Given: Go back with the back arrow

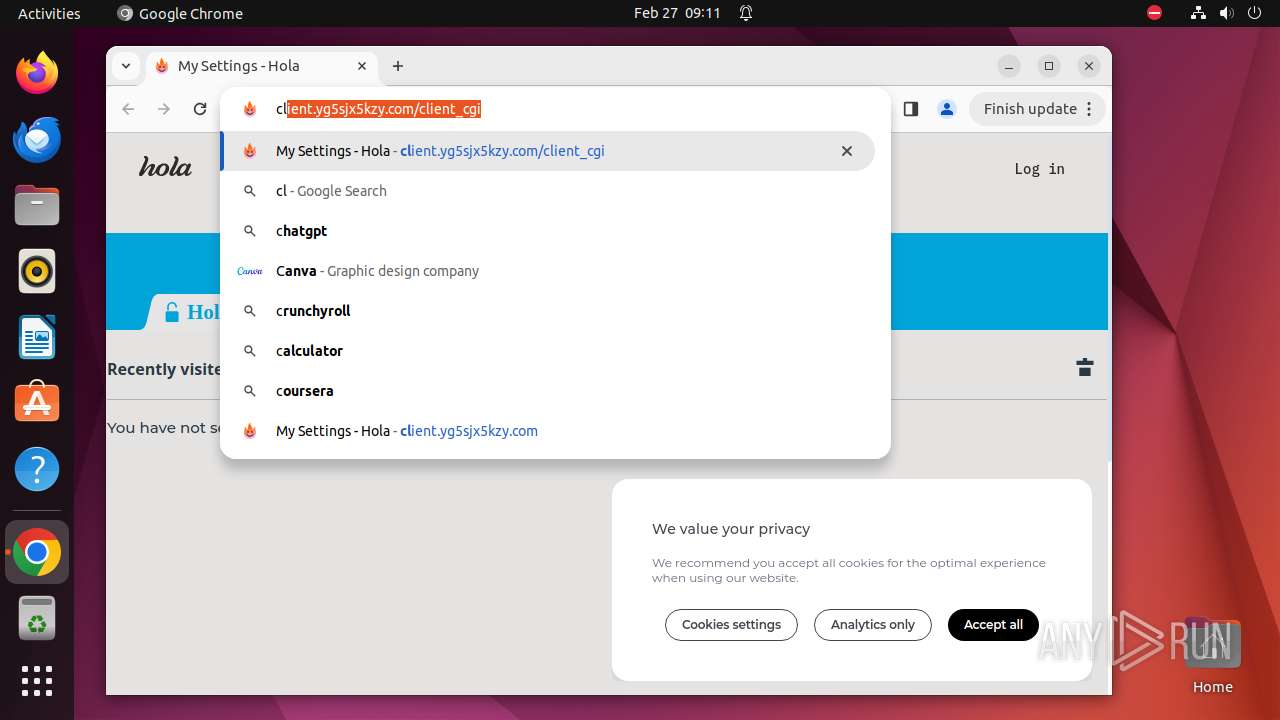Looking at the screenshot, I should (x=128, y=109).
